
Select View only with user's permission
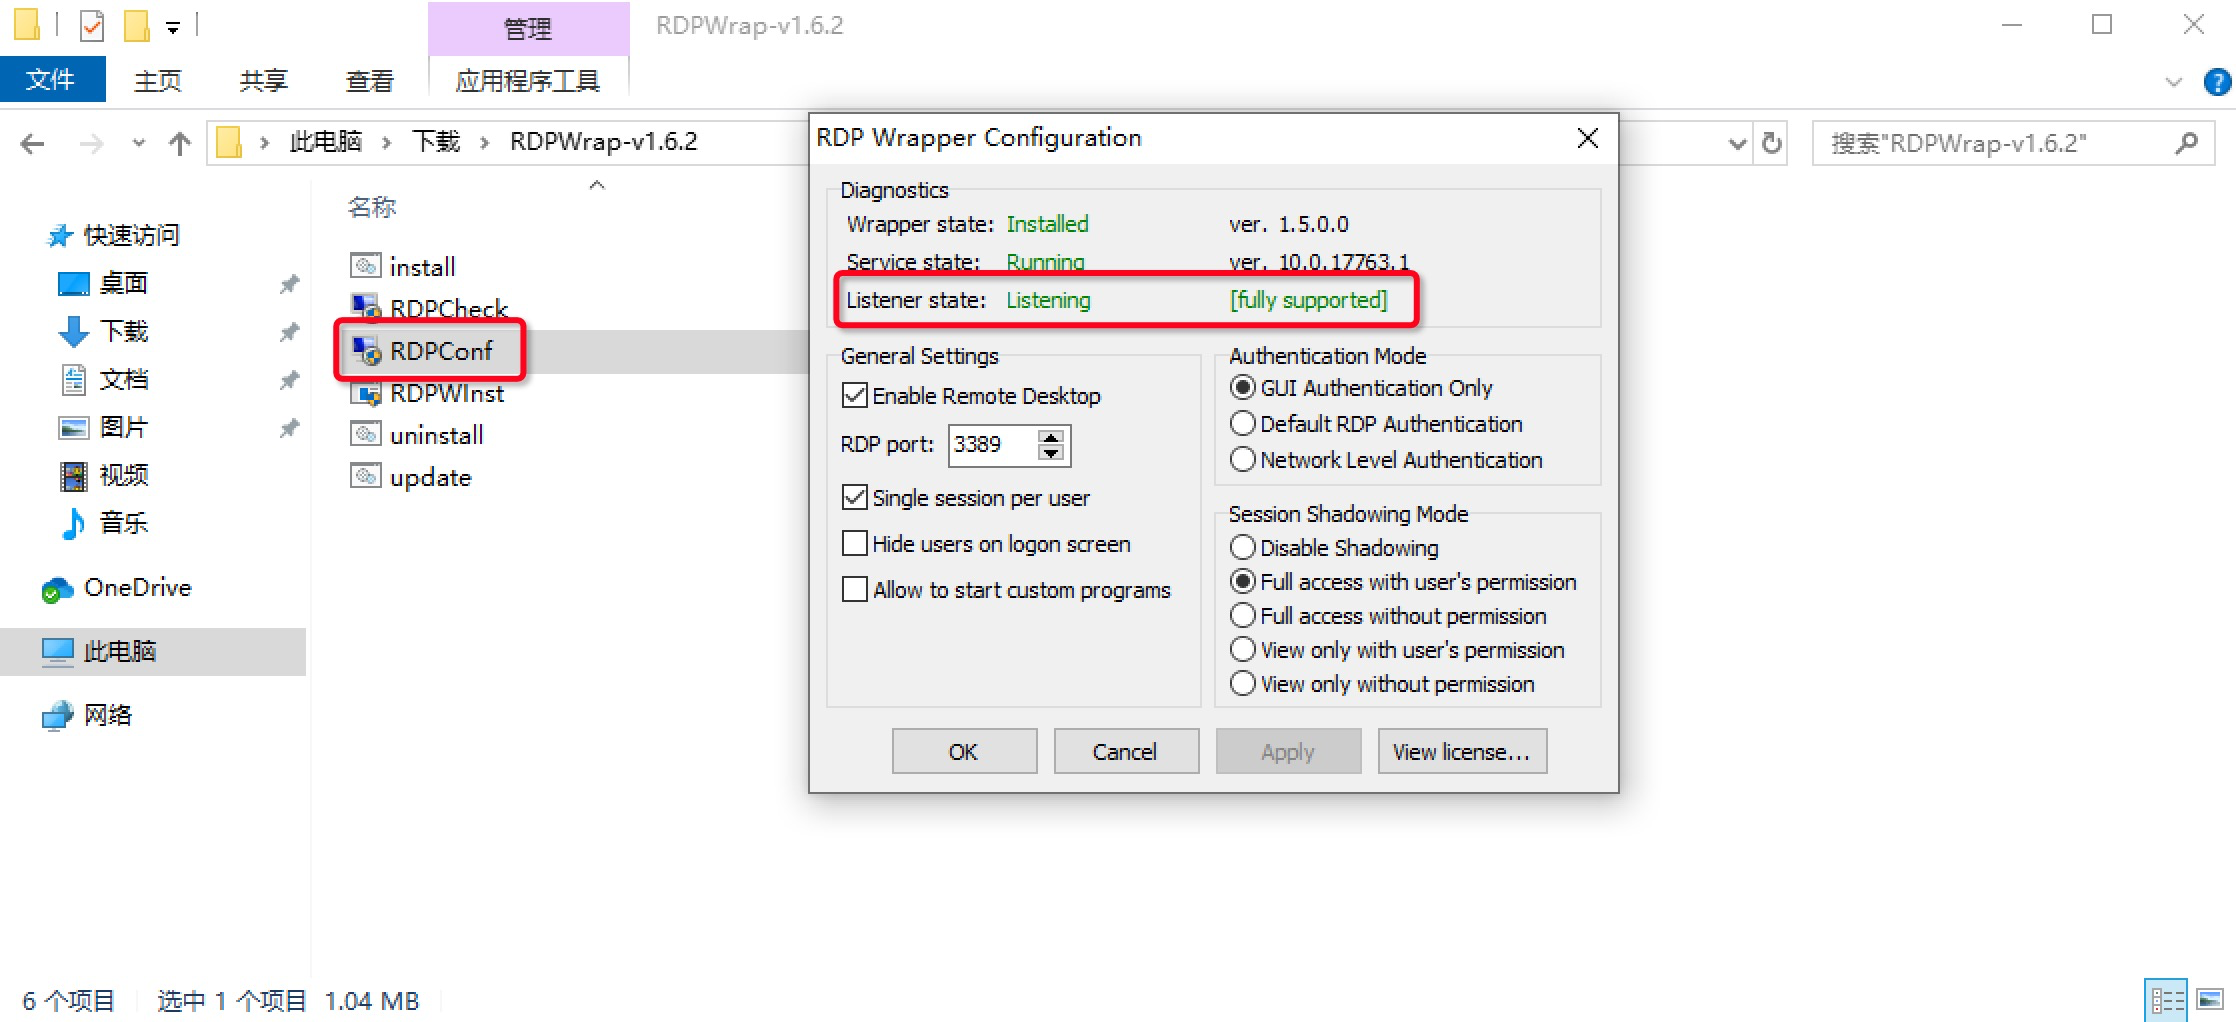[1243, 649]
